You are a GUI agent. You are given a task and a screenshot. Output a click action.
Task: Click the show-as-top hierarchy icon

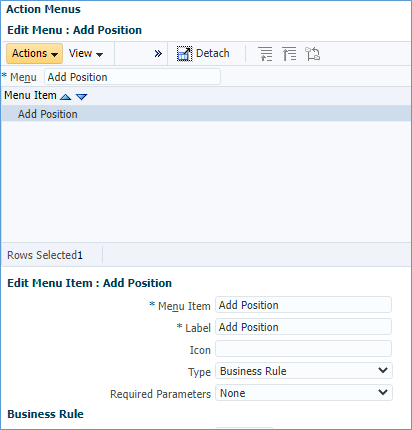[289, 54]
